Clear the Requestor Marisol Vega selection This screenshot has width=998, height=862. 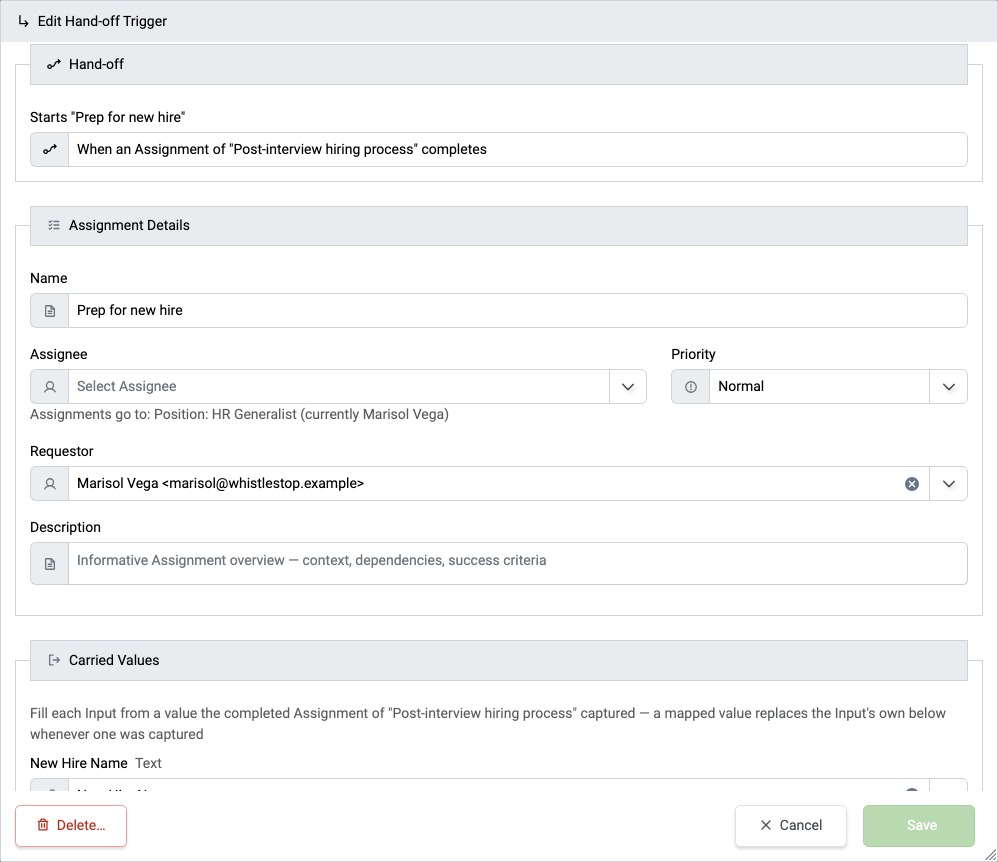point(911,484)
